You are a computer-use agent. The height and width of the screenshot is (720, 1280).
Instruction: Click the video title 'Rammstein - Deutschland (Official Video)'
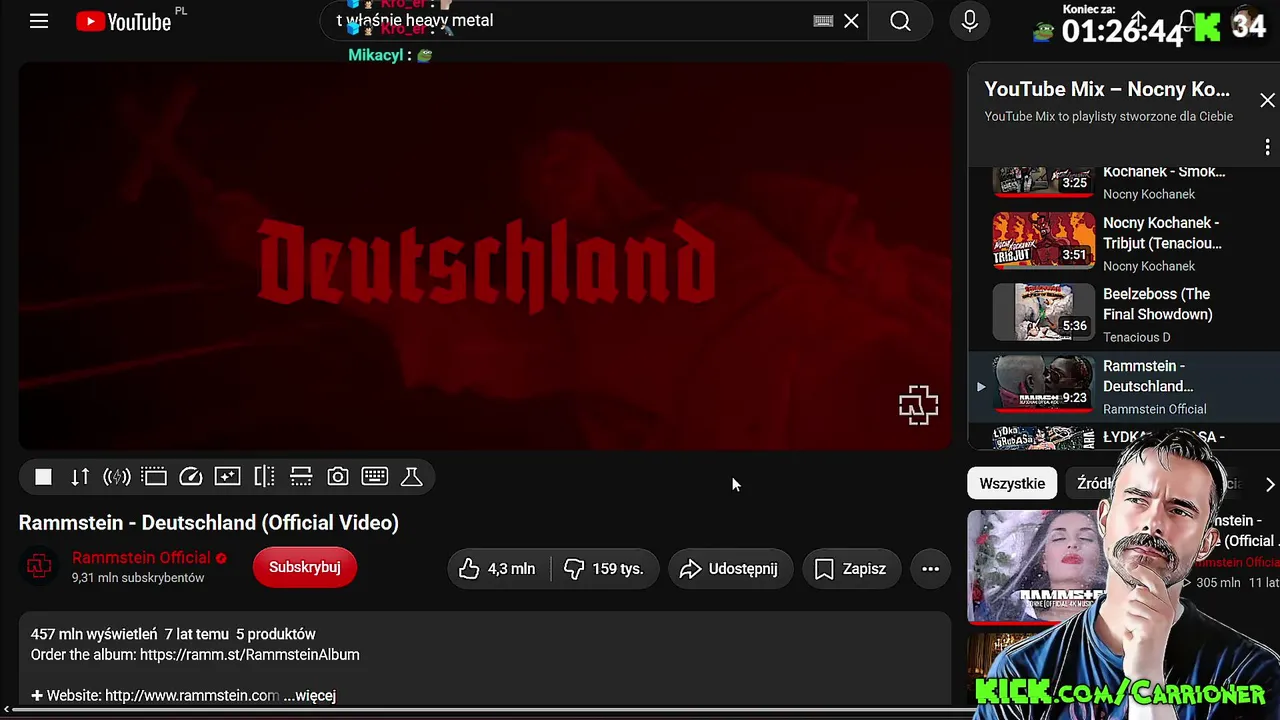(x=209, y=522)
